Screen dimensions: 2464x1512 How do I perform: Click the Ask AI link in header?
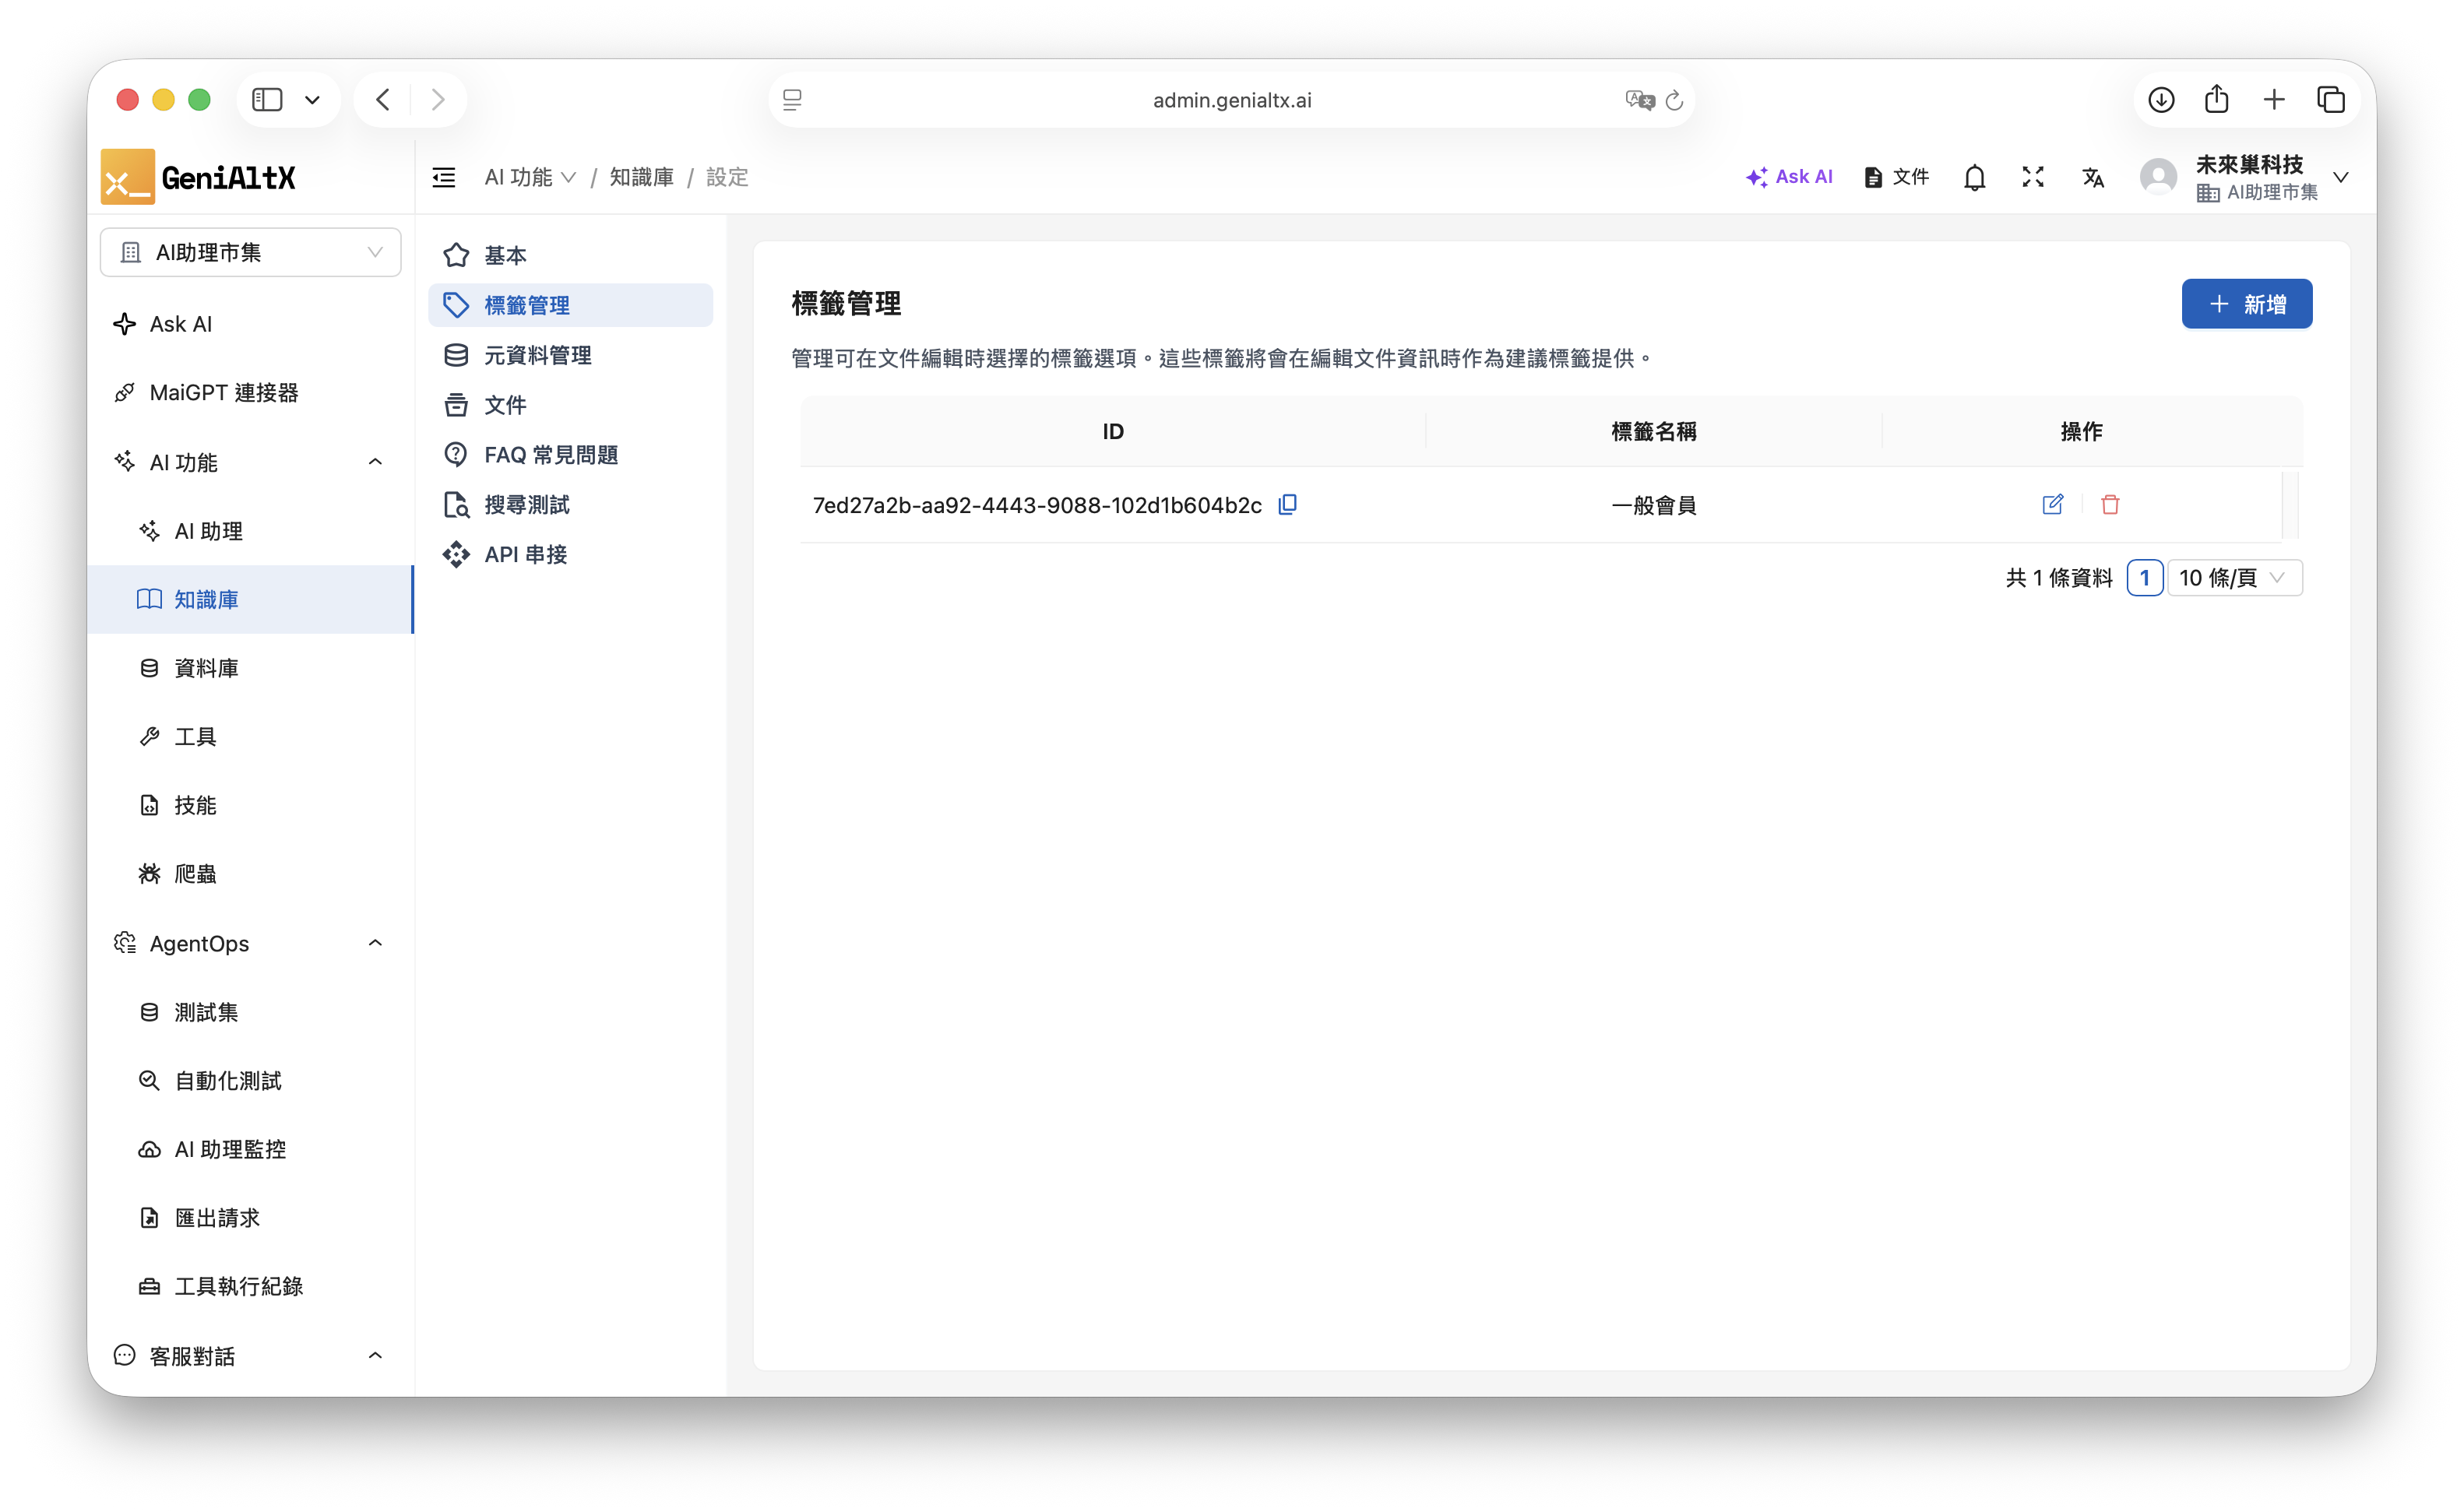click(1789, 177)
